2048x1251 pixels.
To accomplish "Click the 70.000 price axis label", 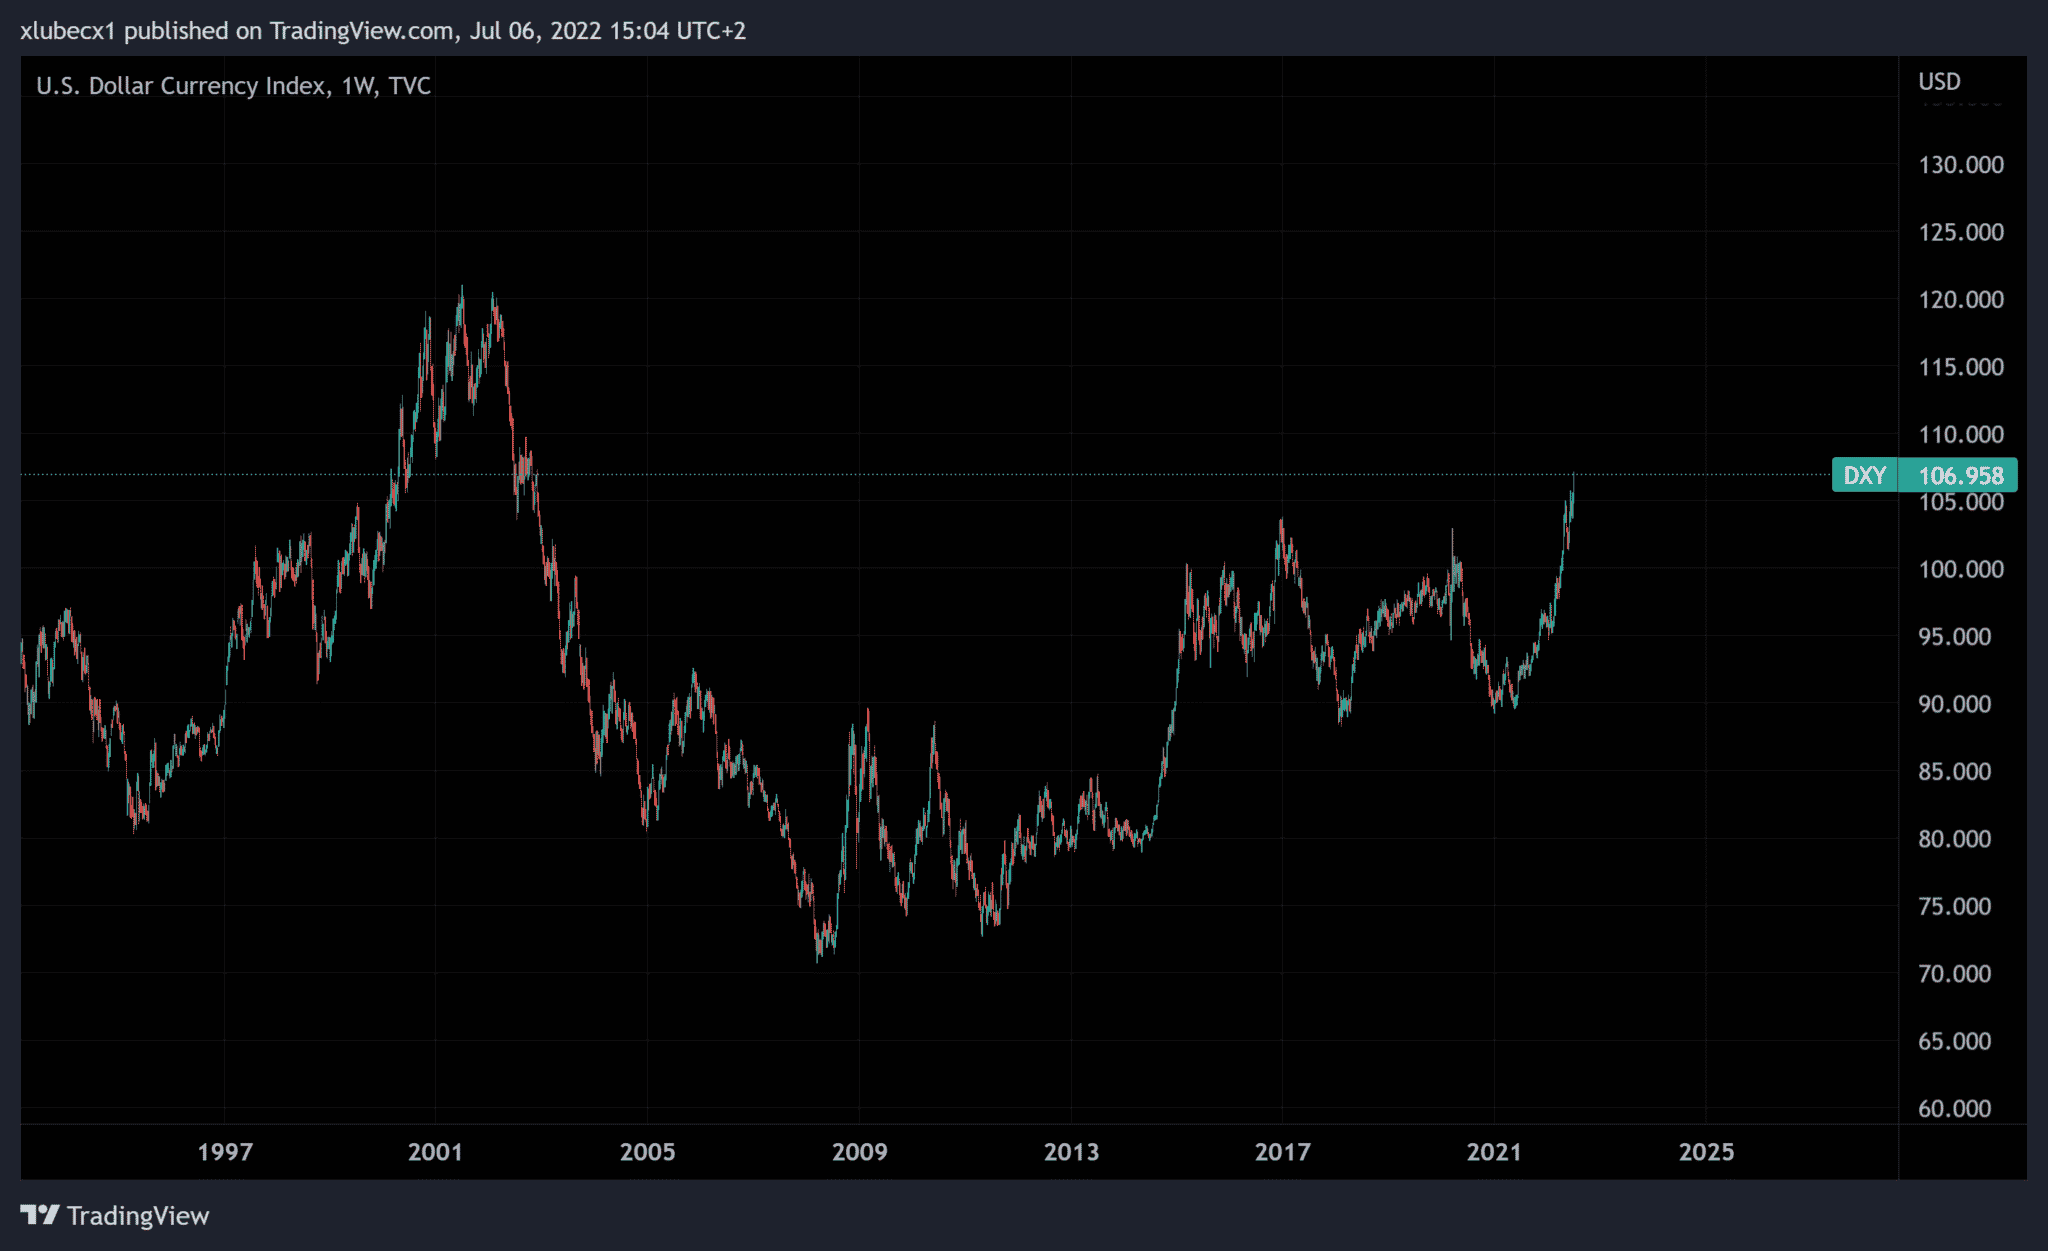I will click(1954, 974).
